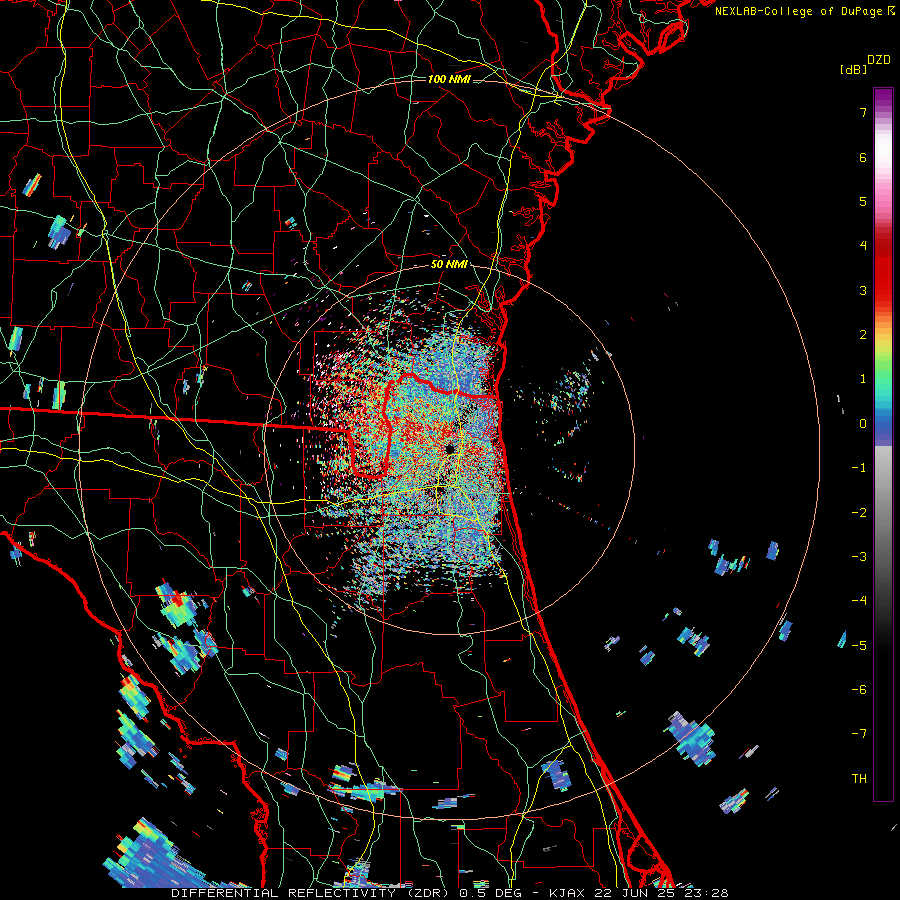Click the 'TH' label at the color scale bottom

(859, 778)
